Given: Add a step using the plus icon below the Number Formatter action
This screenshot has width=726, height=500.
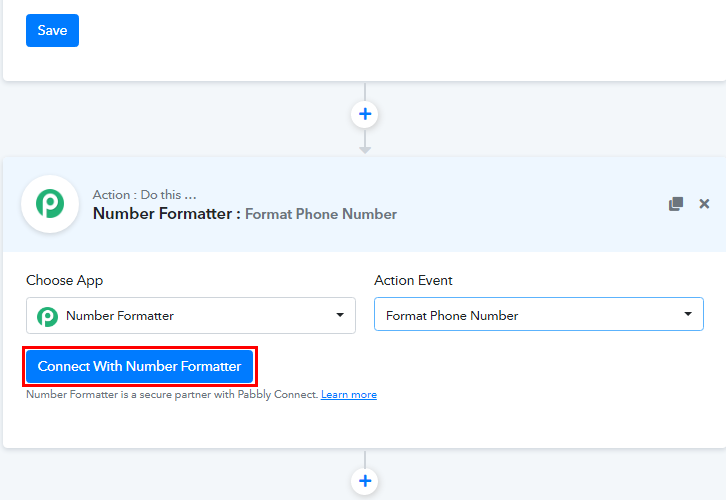Looking at the screenshot, I should [x=365, y=481].
